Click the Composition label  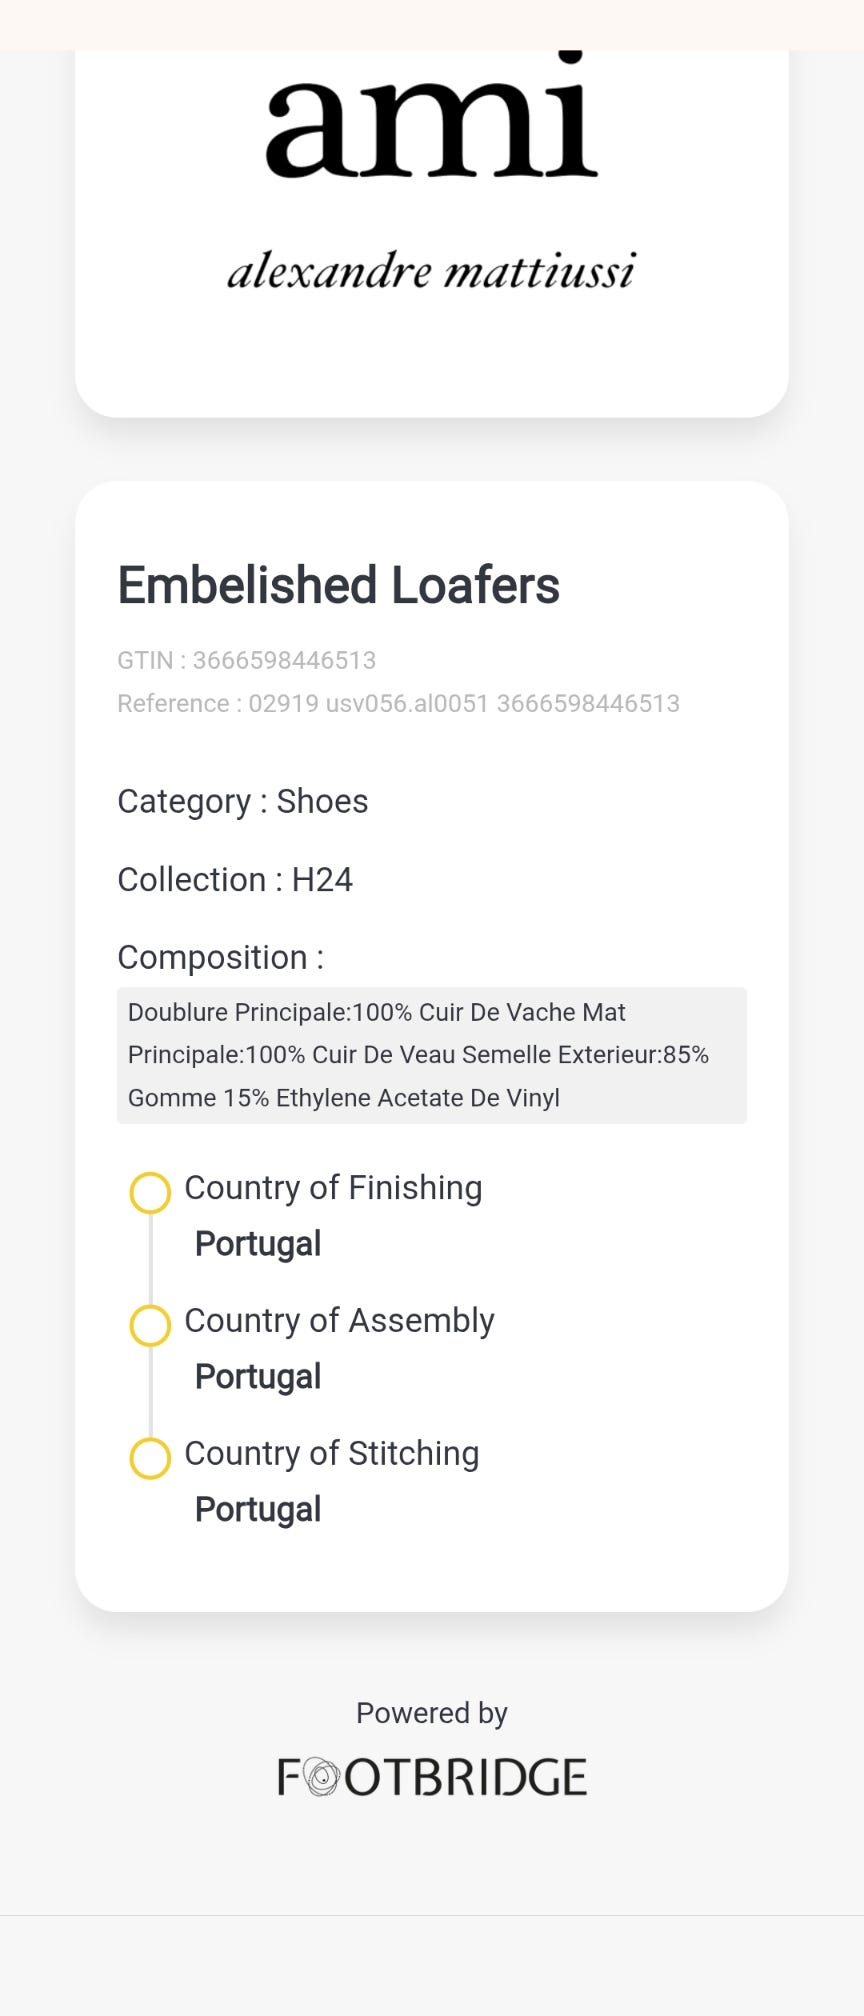click(220, 957)
